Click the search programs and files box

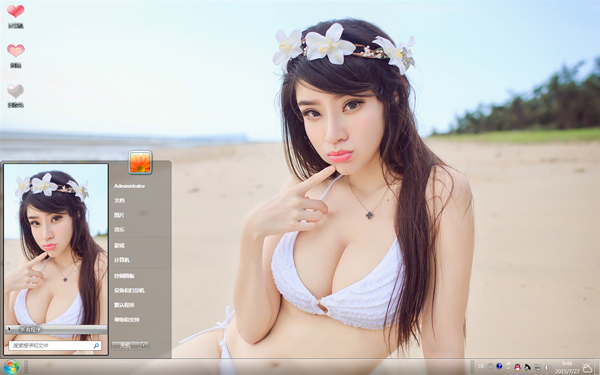55,346
